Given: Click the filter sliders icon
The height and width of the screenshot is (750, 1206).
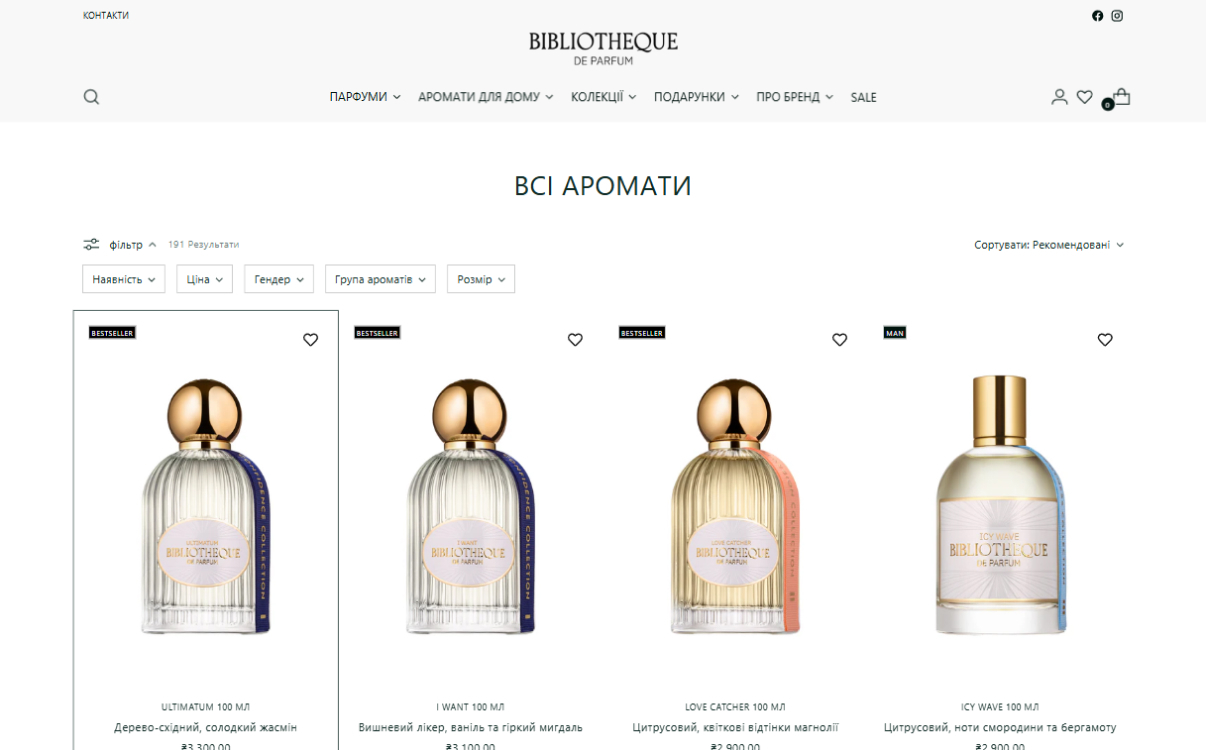Looking at the screenshot, I should 91,244.
